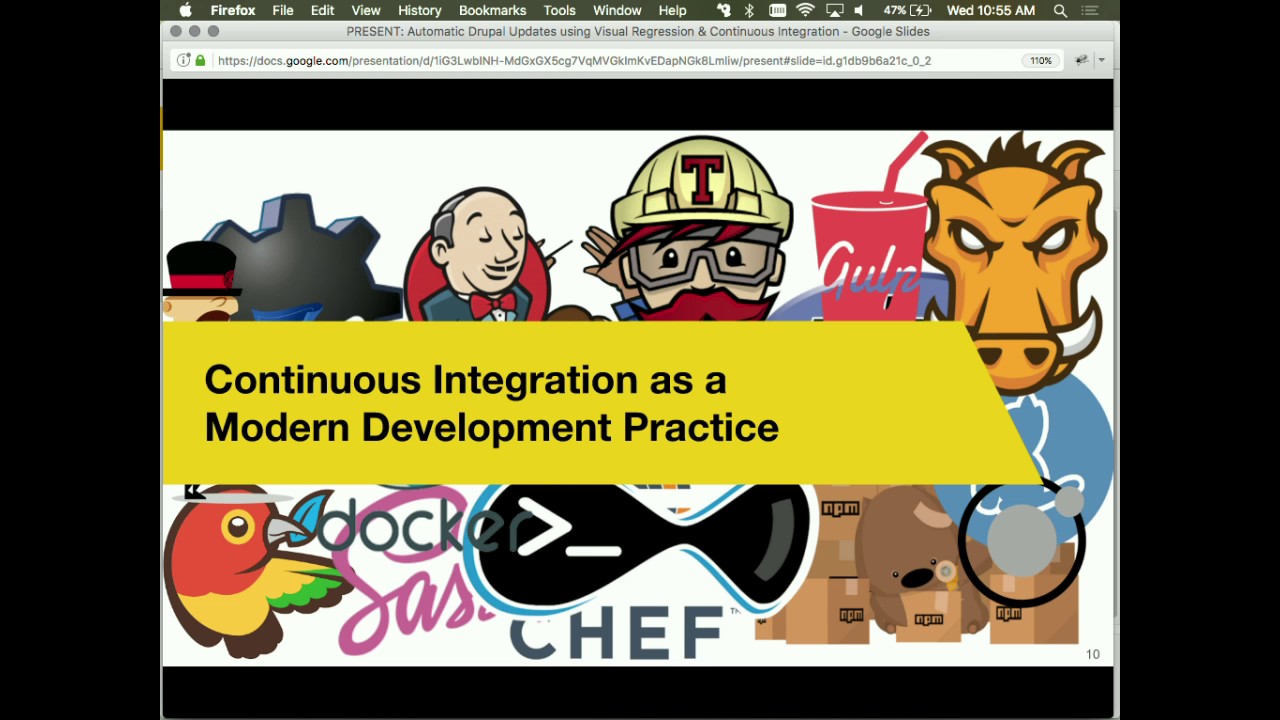Image resolution: width=1280 pixels, height=720 pixels.
Task: Open the Firefox application menu
Action: pyautogui.click(x=232, y=10)
